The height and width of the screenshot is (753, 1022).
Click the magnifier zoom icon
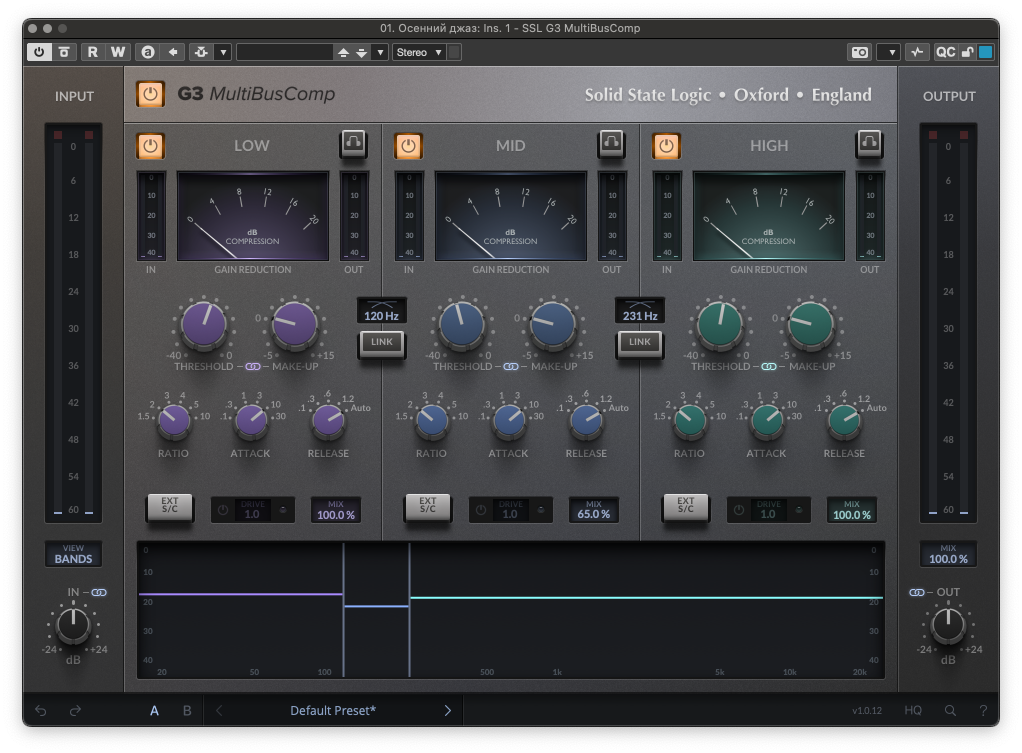click(x=950, y=711)
